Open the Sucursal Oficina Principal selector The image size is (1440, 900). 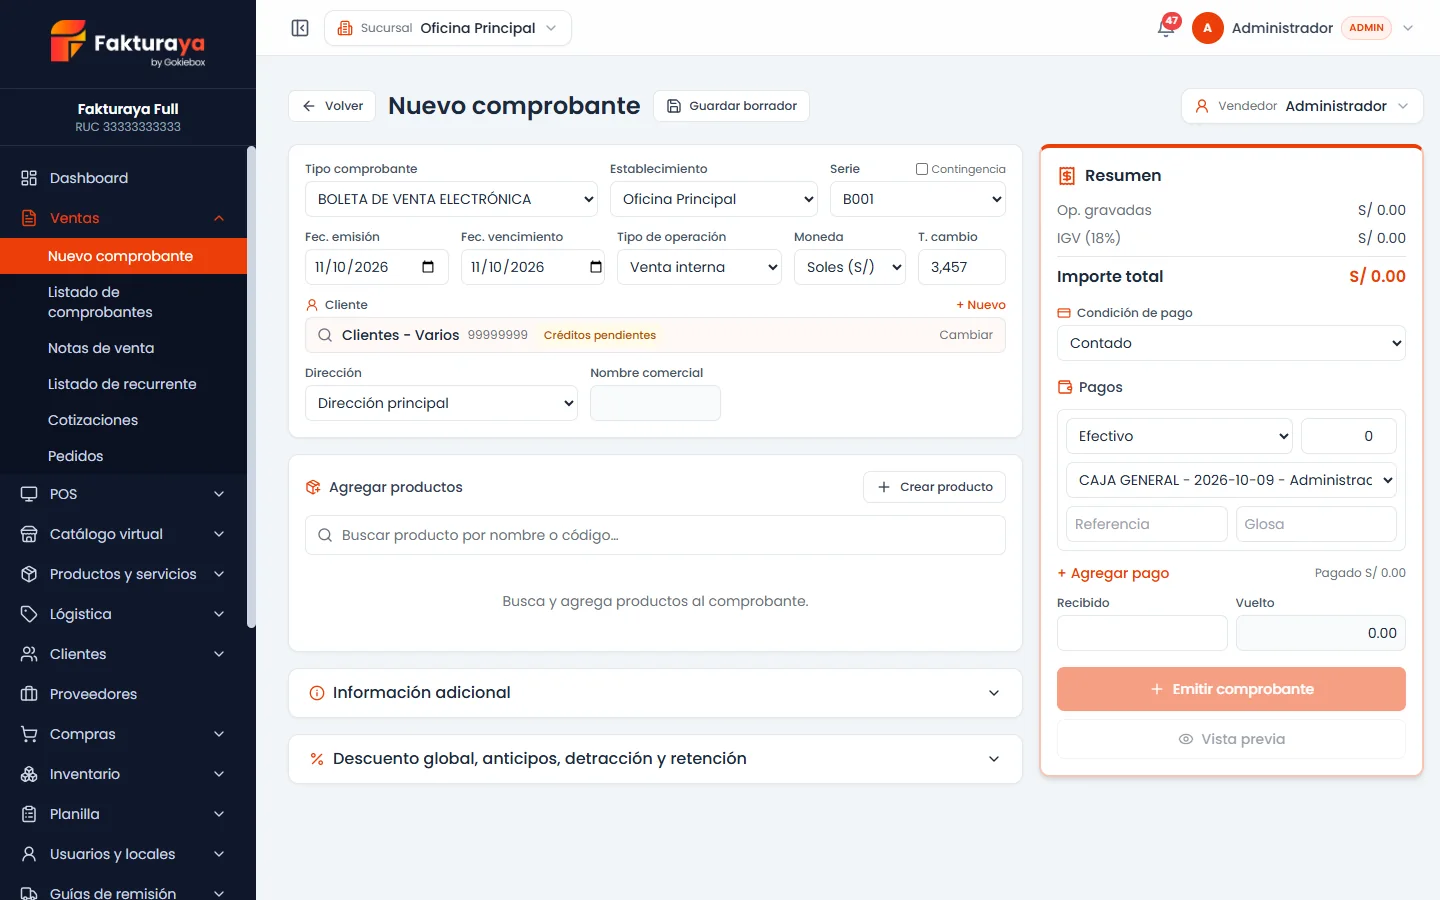click(x=448, y=28)
